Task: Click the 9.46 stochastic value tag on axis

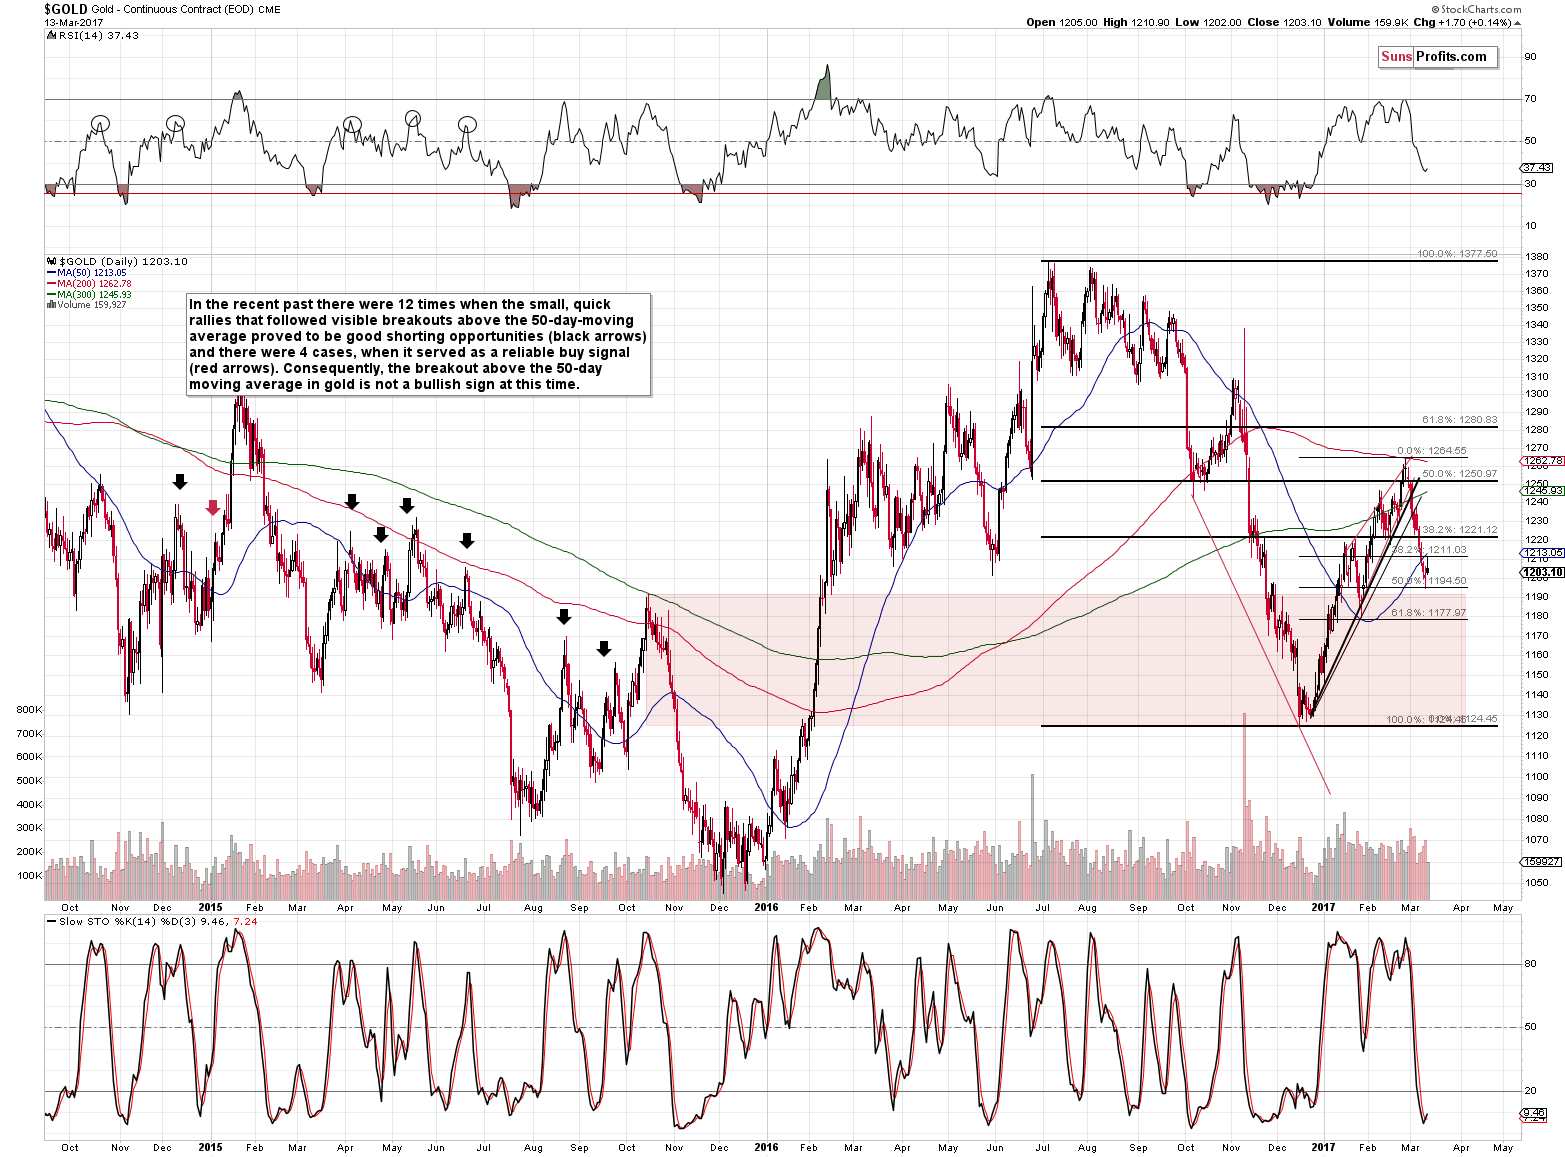Action: (x=1535, y=1113)
